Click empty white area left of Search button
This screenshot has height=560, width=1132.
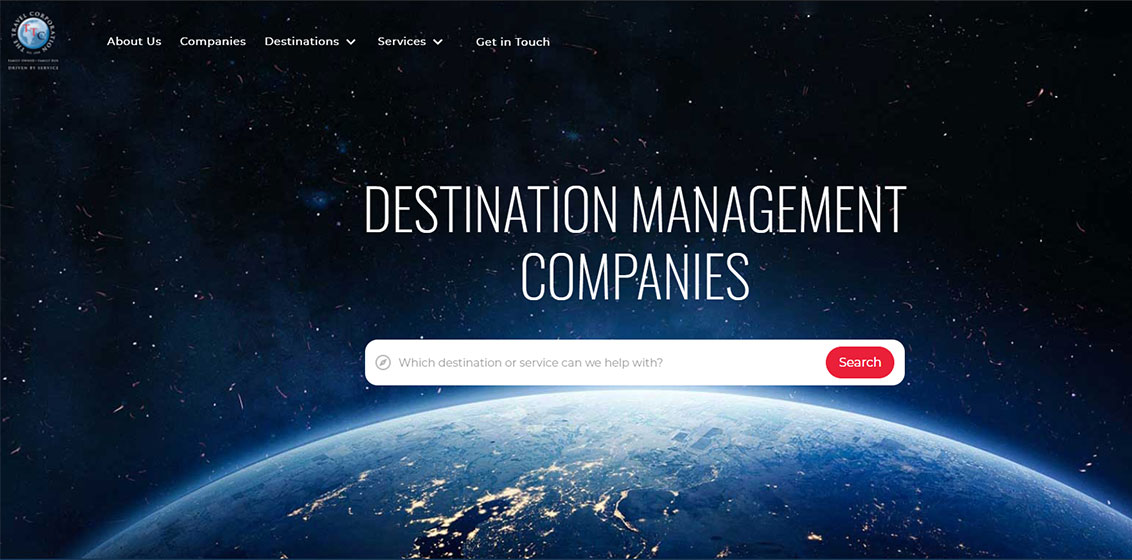pos(760,362)
